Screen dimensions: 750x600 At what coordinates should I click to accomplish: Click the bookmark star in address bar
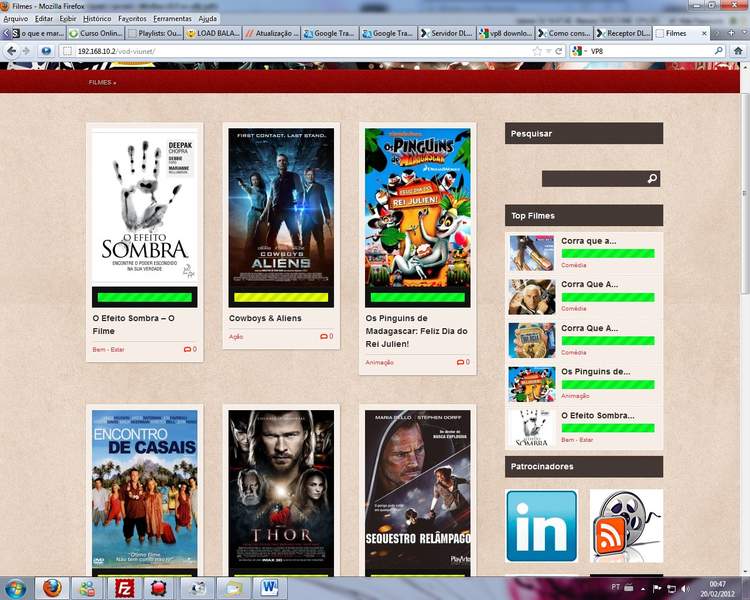tap(537, 51)
